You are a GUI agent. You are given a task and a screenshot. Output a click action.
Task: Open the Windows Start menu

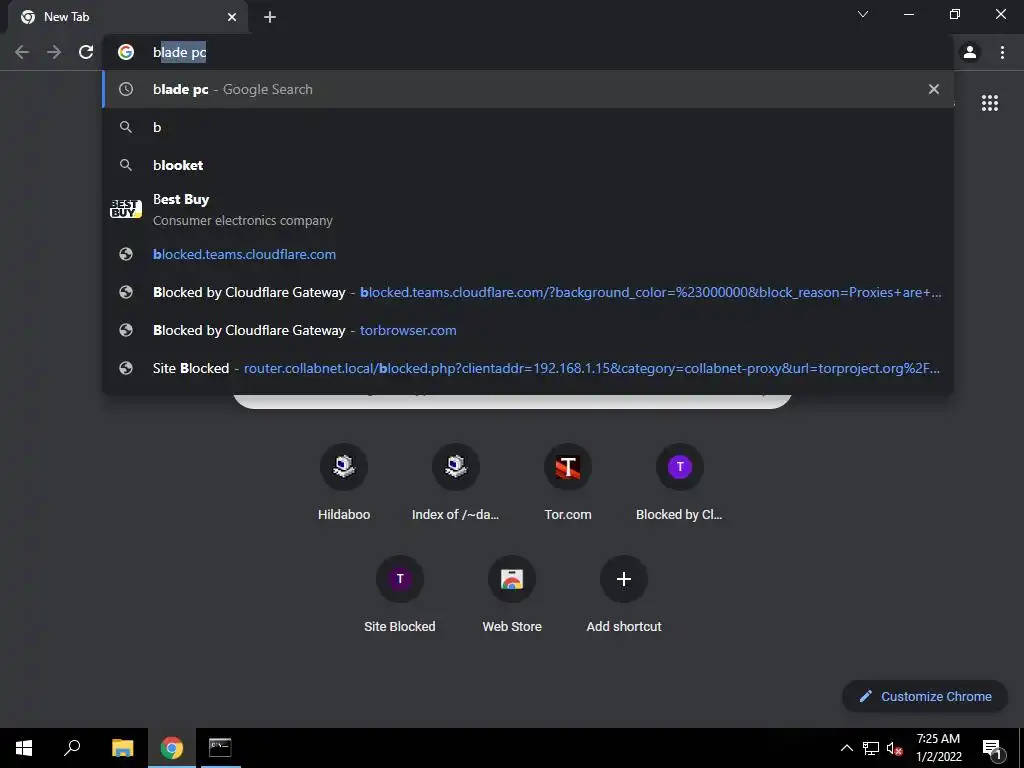tap(24, 748)
